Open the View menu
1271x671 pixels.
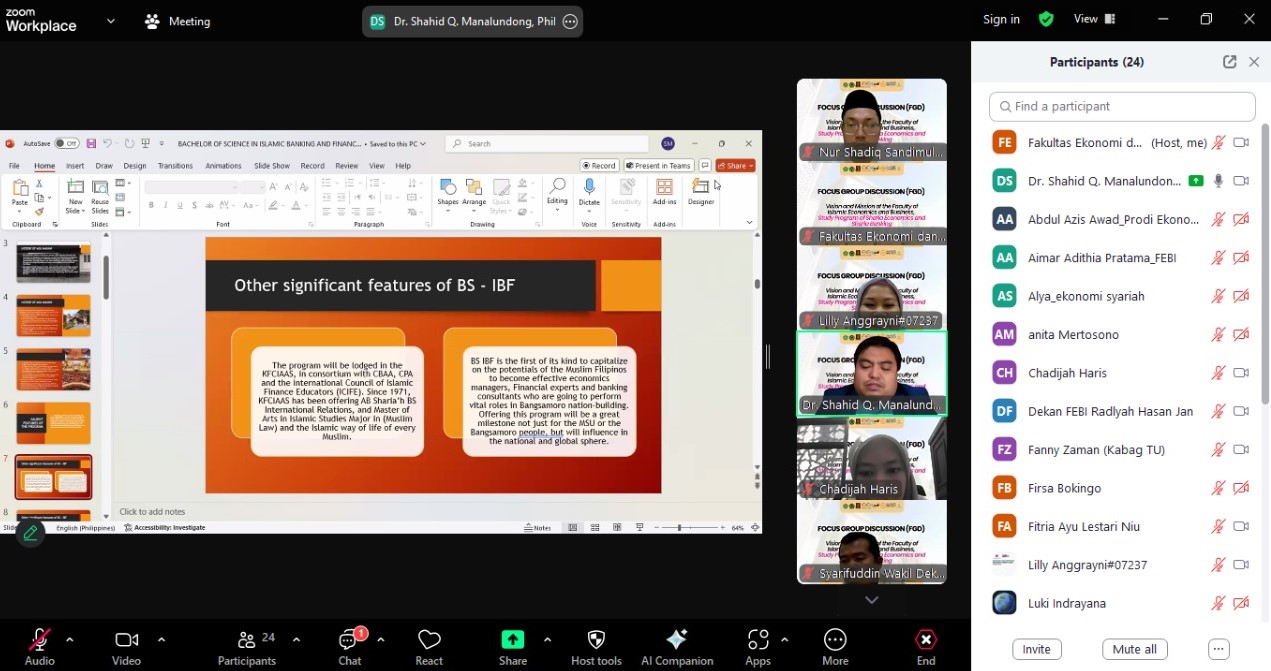tap(1094, 19)
